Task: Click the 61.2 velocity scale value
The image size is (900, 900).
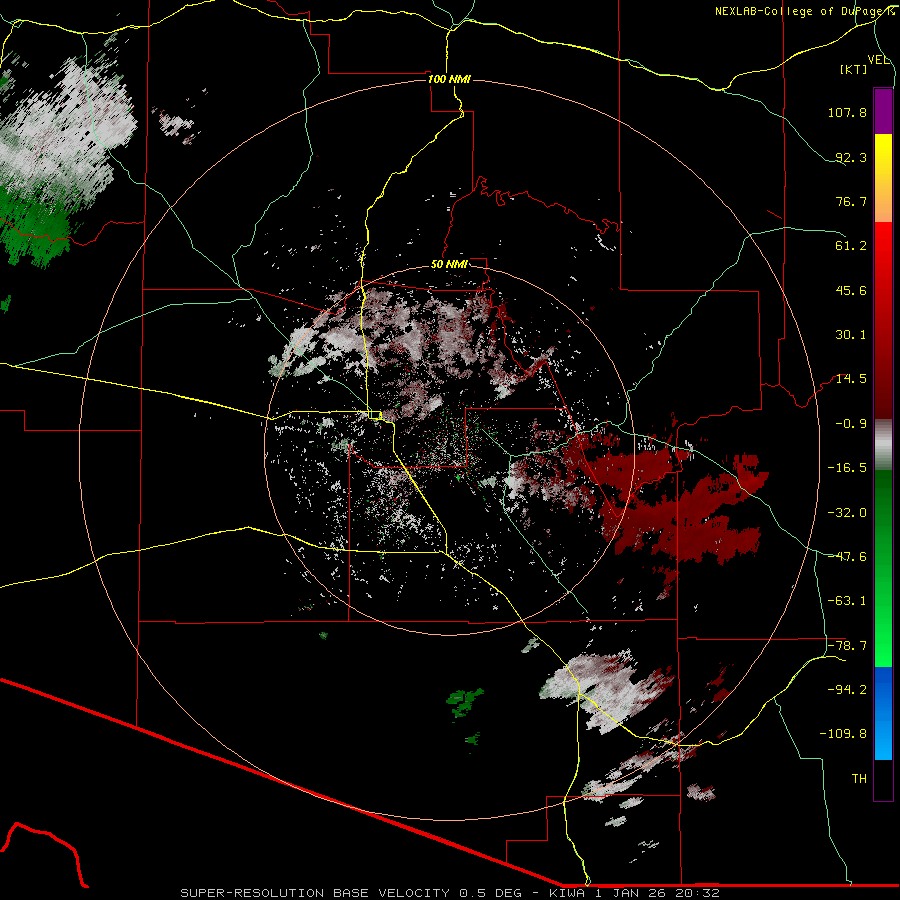Action: click(851, 246)
